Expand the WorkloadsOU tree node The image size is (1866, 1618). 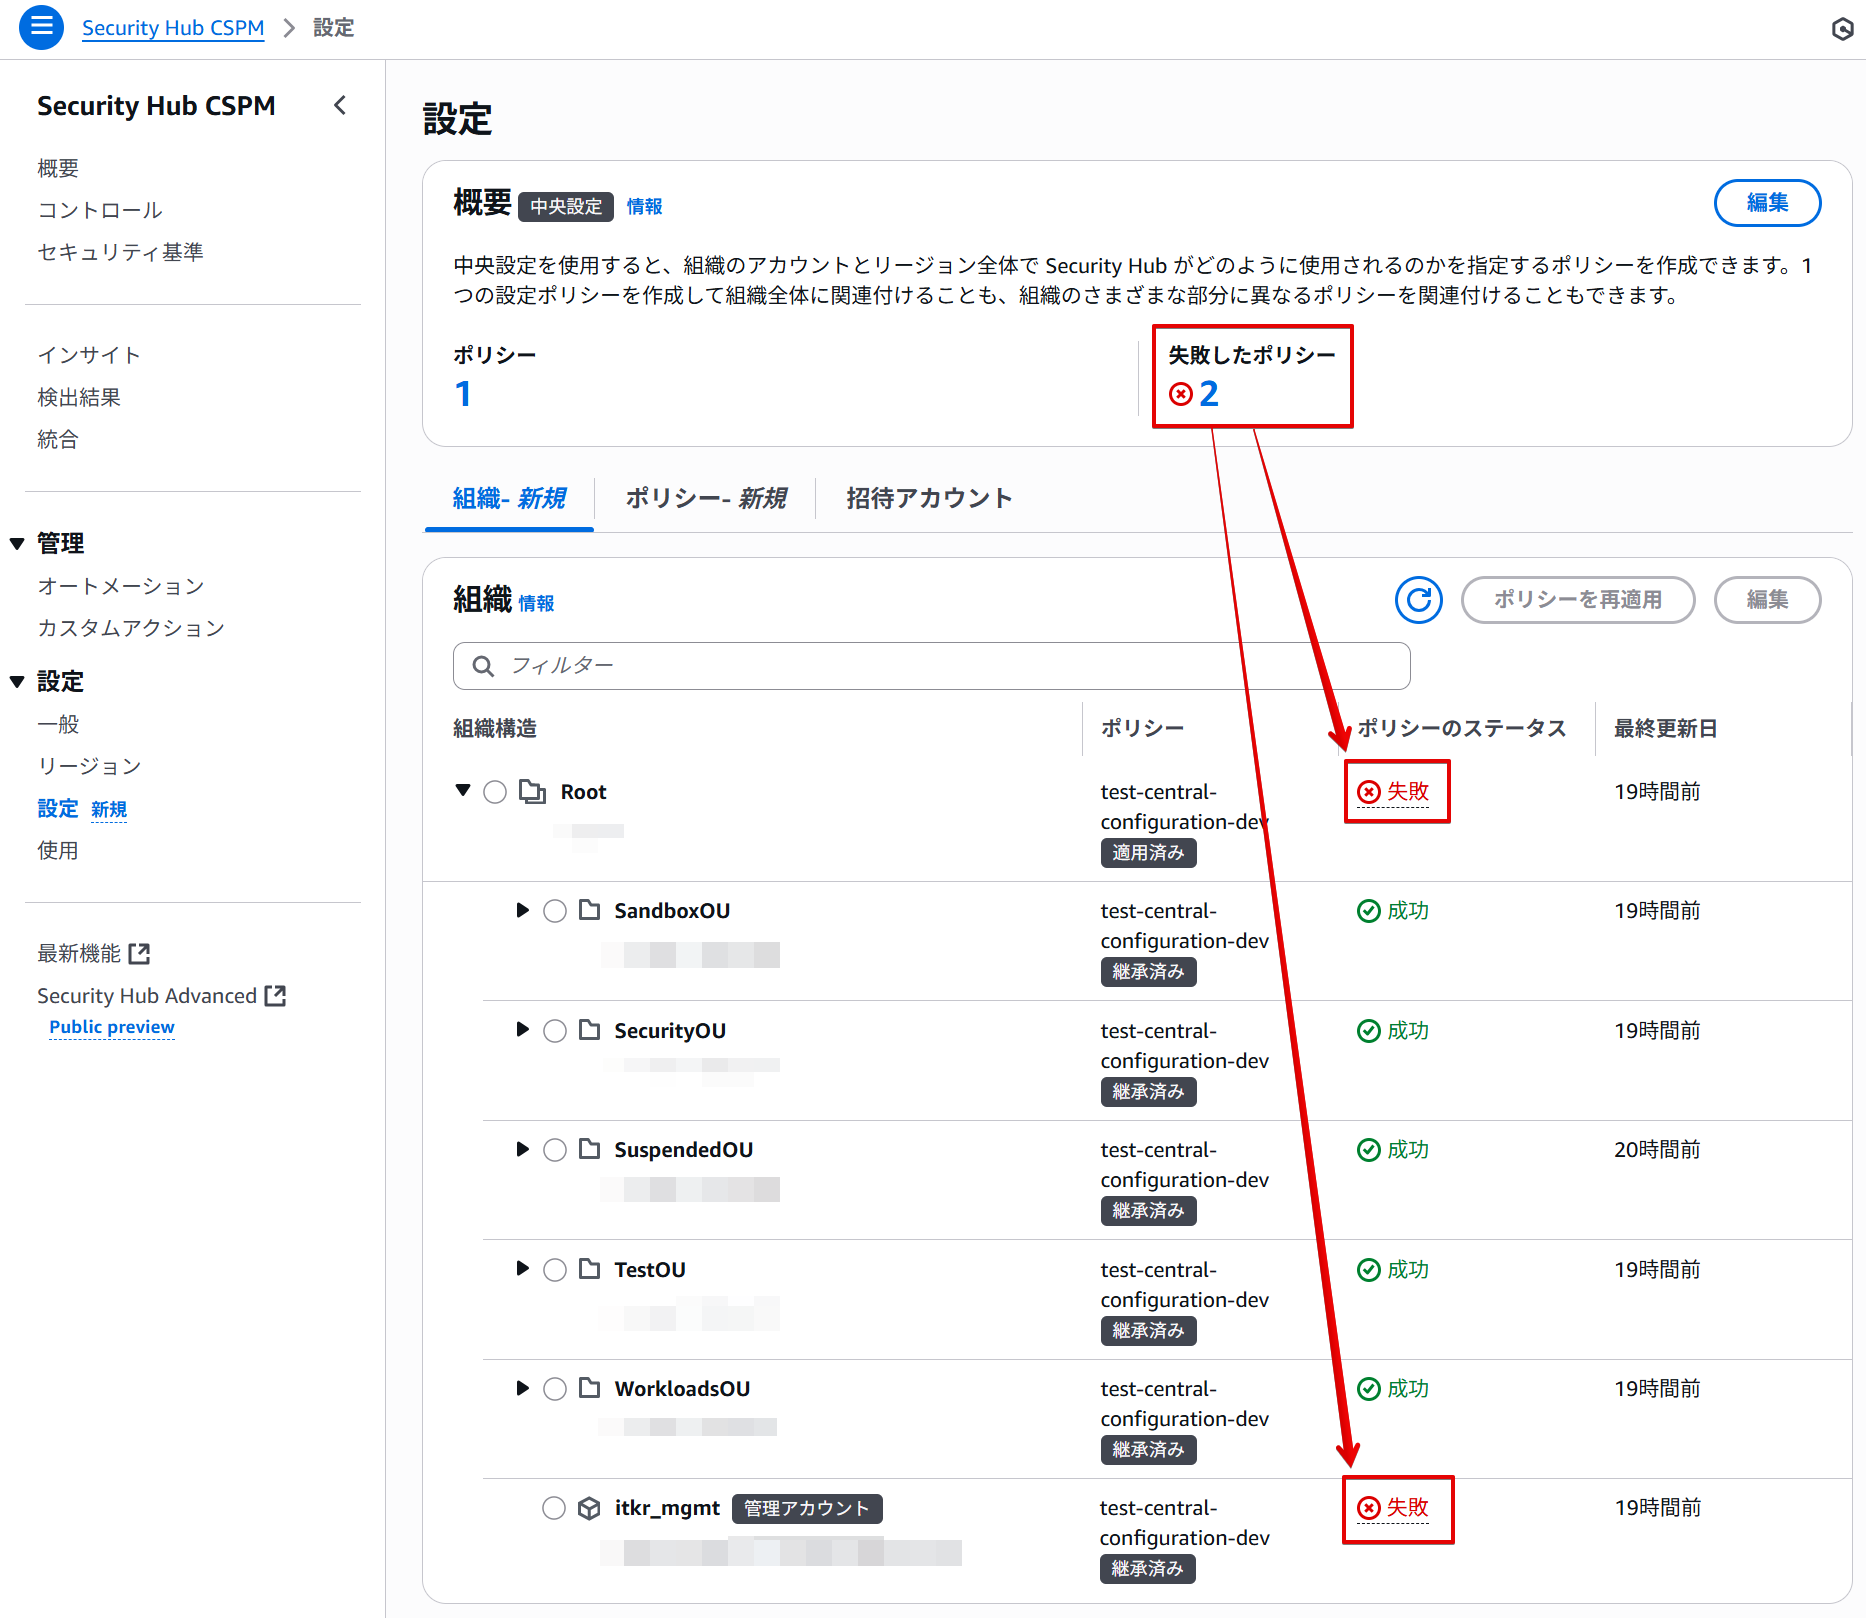[x=522, y=1388]
